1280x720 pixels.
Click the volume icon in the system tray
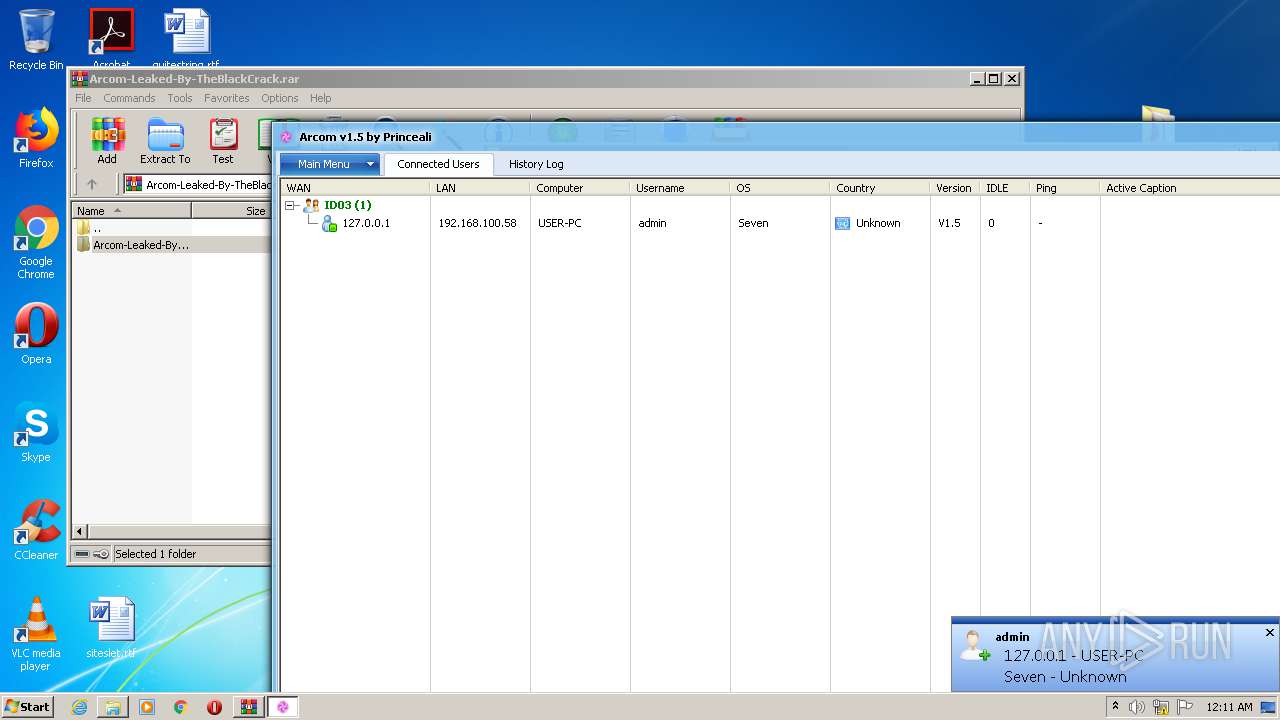click(x=1137, y=707)
